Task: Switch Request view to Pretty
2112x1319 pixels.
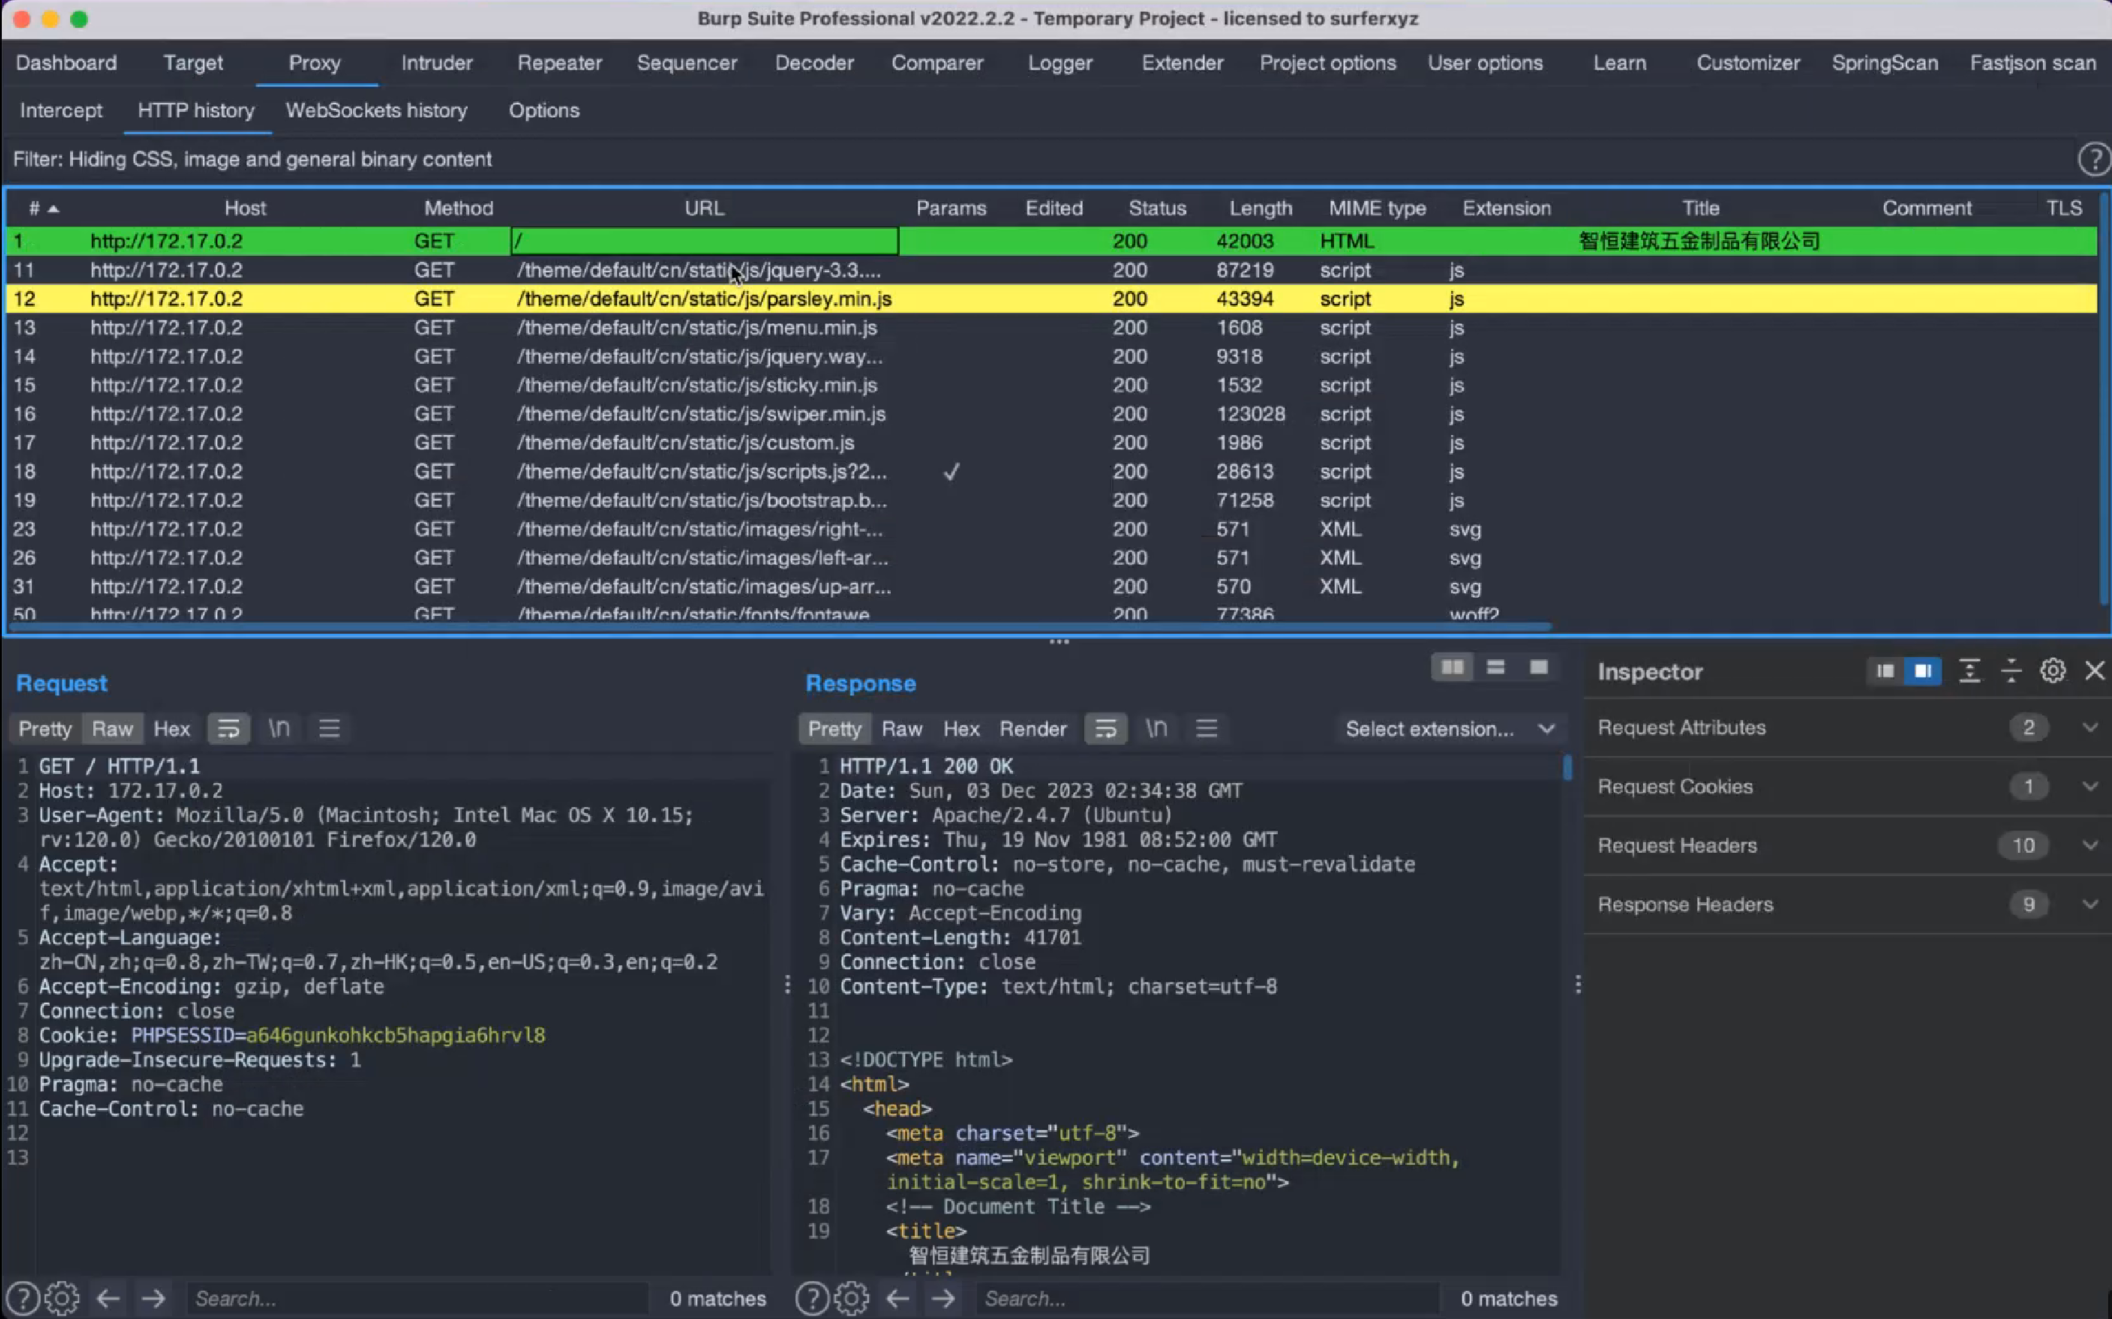Action: coord(45,729)
